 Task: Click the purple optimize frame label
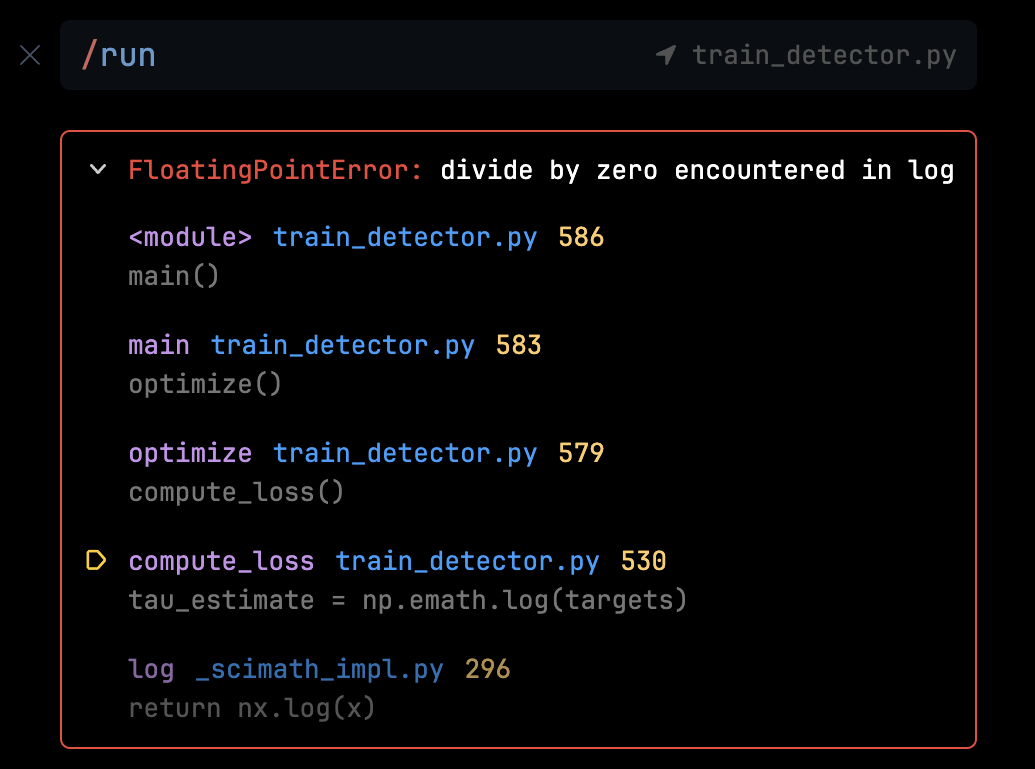coord(190,453)
